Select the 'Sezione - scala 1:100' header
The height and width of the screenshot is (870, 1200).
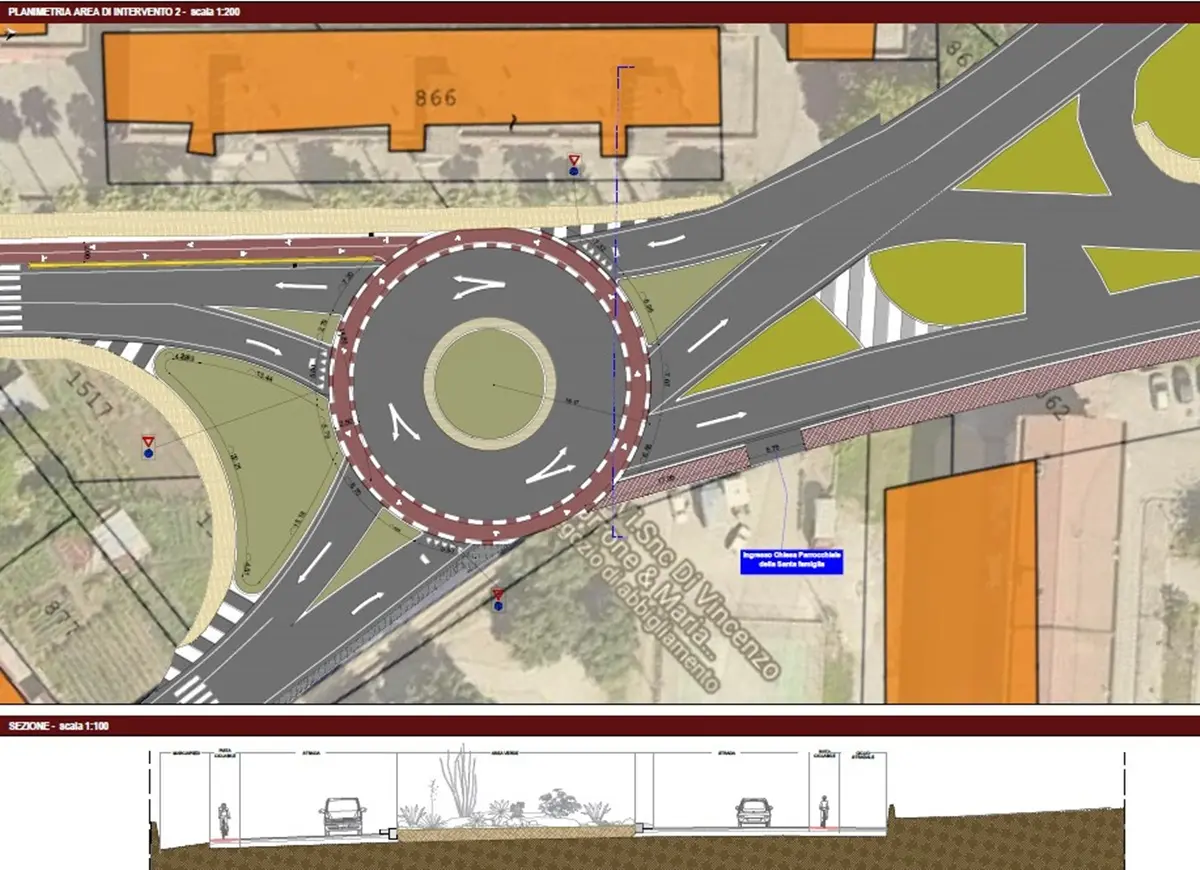(x=62, y=725)
